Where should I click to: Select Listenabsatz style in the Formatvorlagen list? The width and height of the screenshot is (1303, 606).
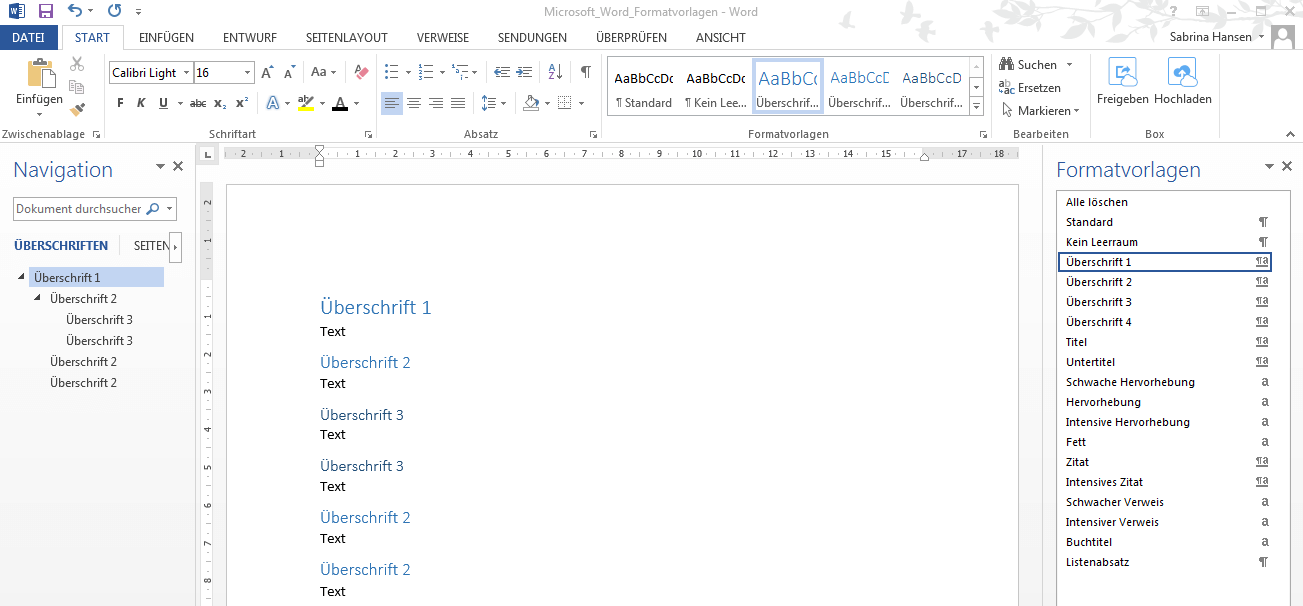1165,562
